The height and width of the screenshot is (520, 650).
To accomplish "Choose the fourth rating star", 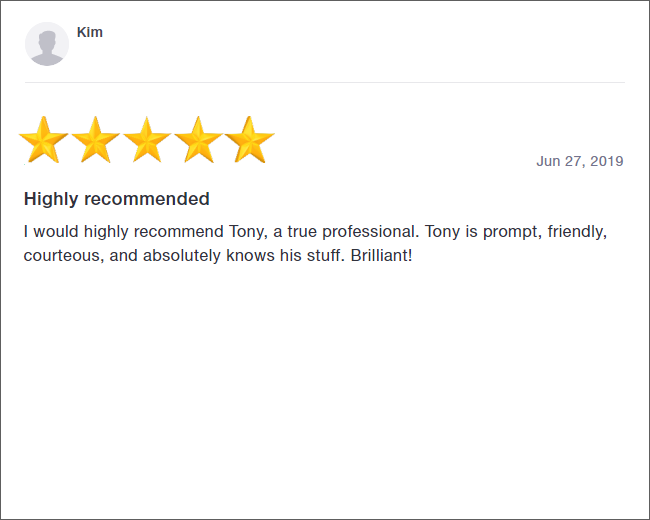I will [x=198, y=140].
